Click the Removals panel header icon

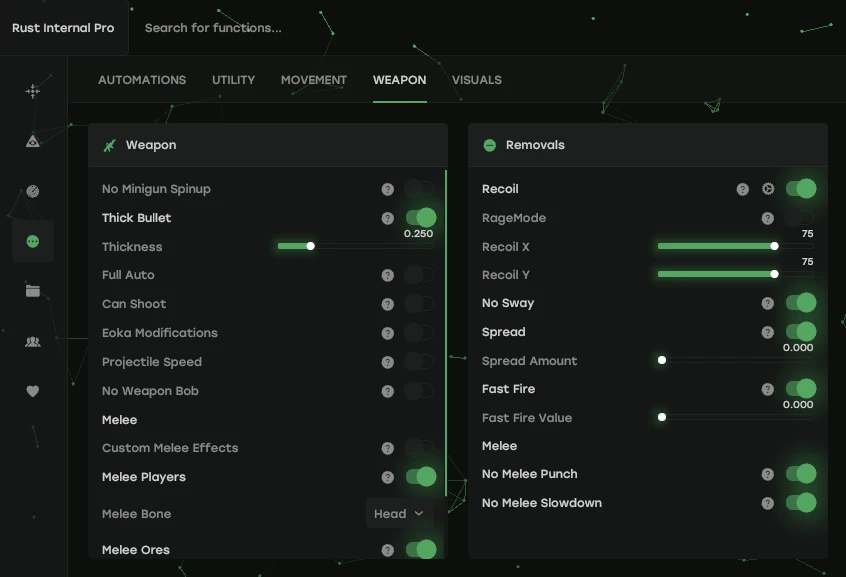coord(489,145)
